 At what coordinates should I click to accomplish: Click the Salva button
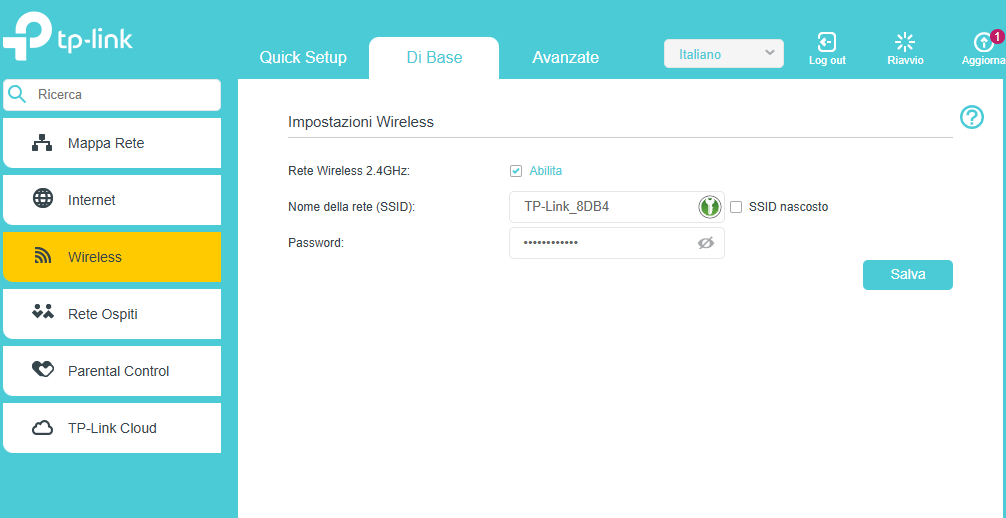point(908,275)
